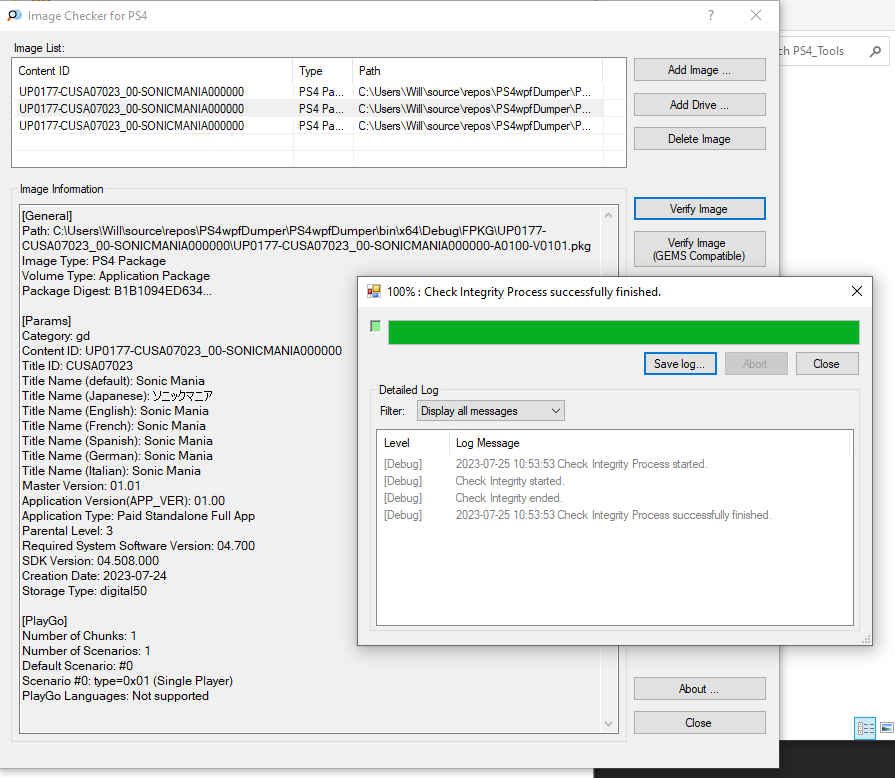Close the progress dialog with Close button

(x=827, y=364)
